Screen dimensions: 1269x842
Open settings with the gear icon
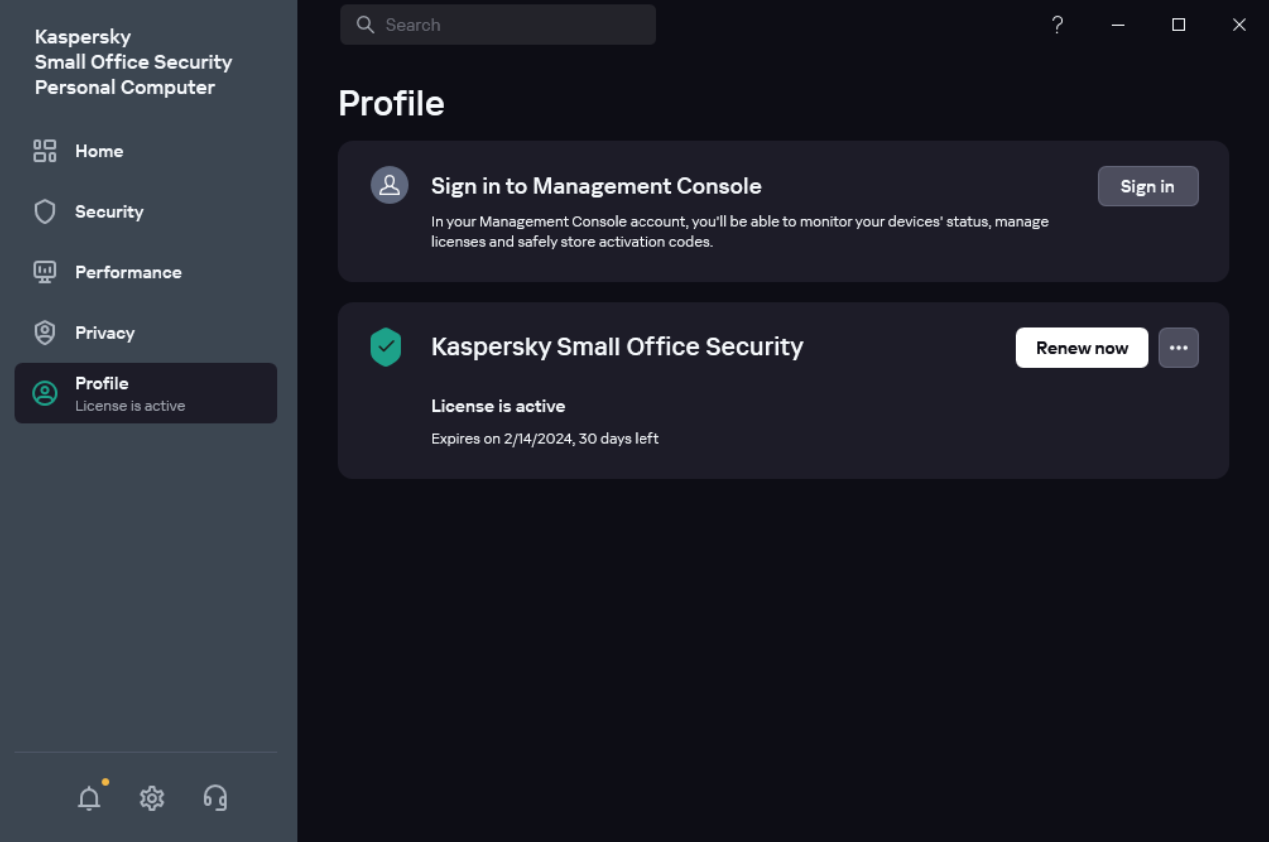[152, 798]
